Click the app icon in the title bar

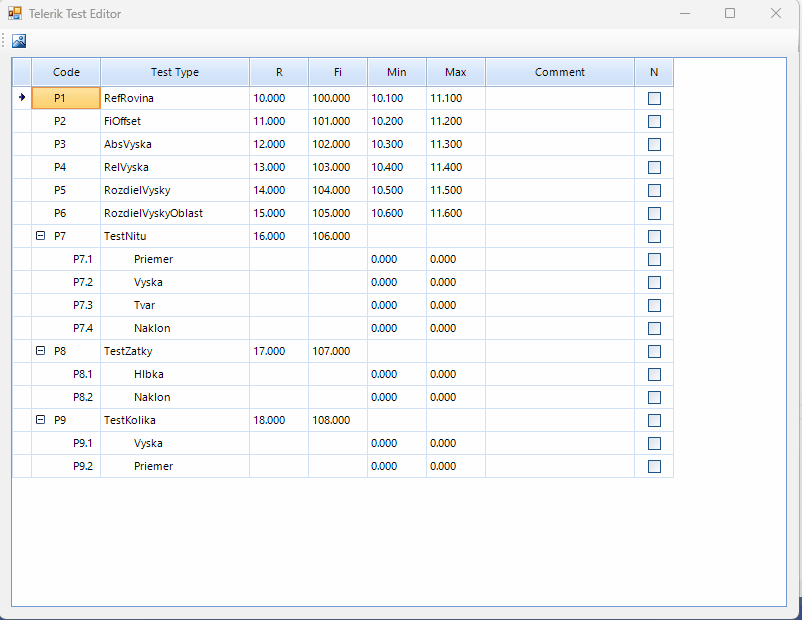point(15,14)
